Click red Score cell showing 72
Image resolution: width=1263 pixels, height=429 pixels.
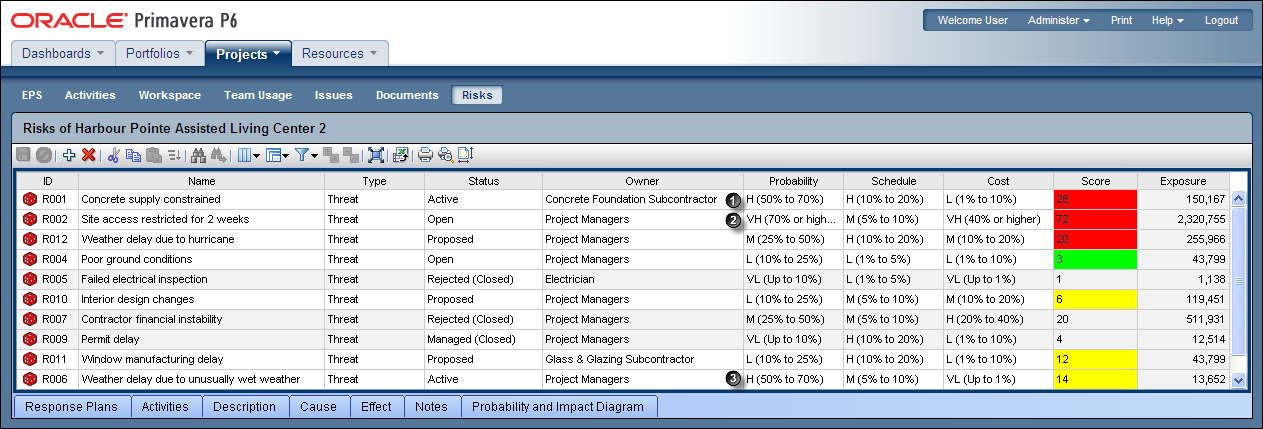tap(1095, 219)
